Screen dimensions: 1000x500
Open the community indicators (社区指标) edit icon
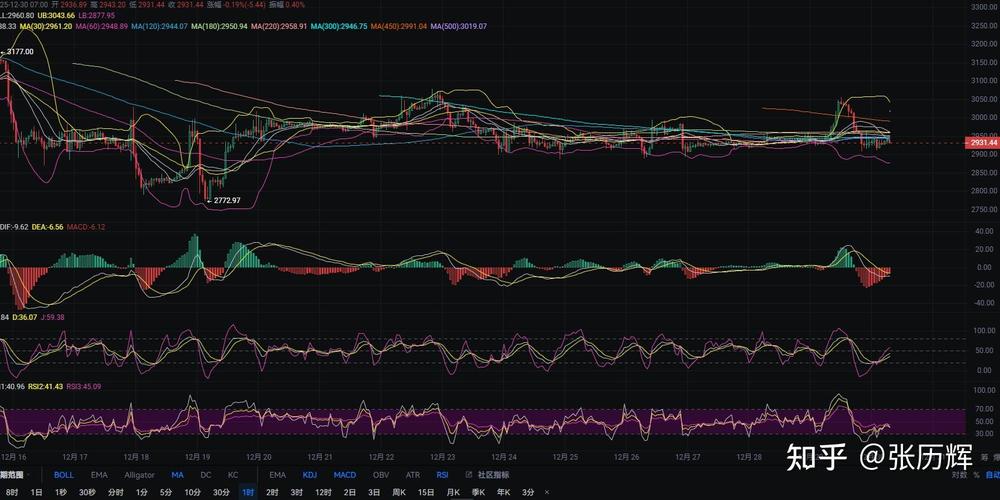470,475
